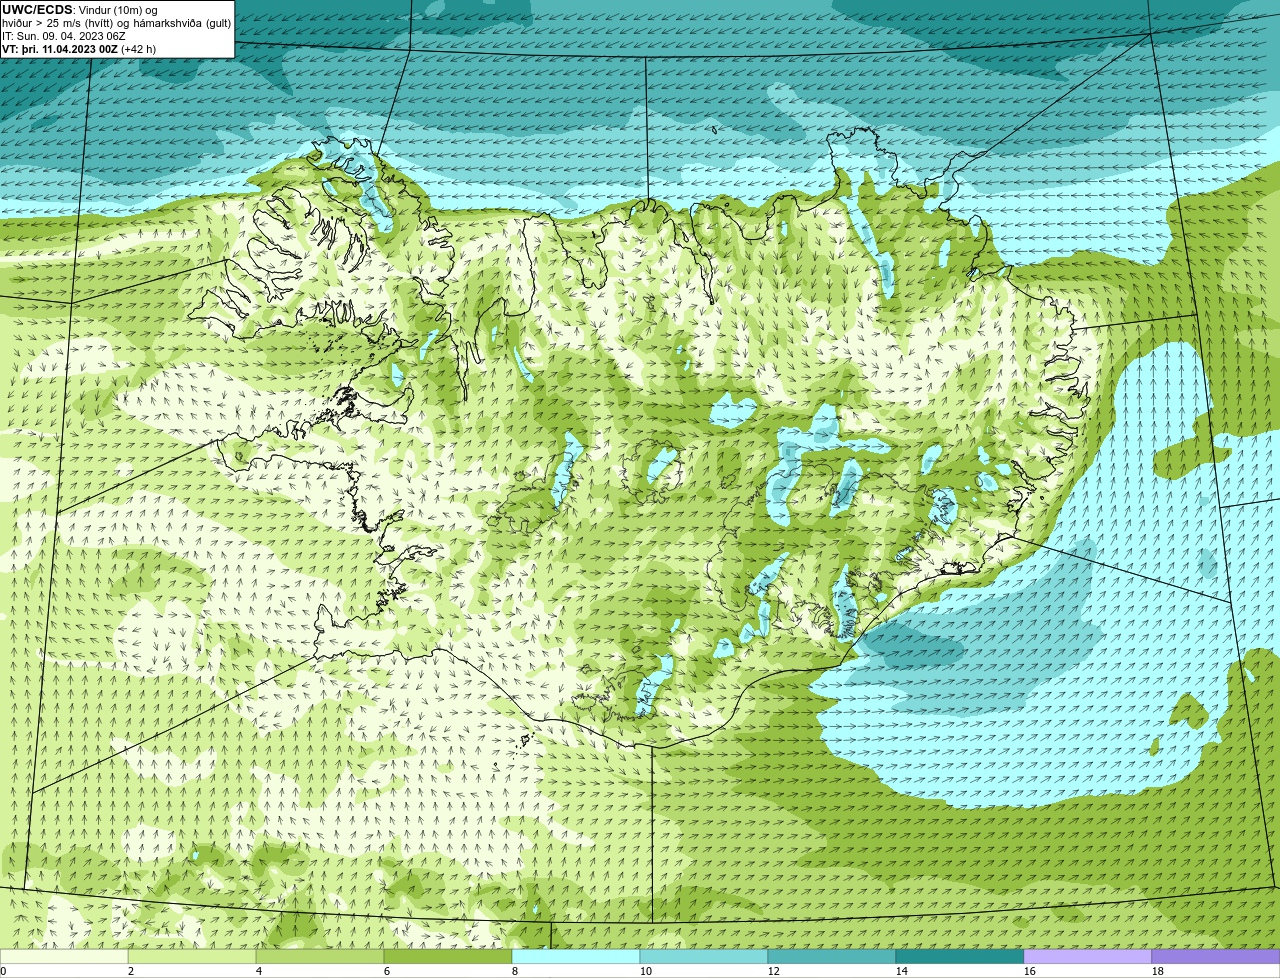Click the valid time 'VT: þri. 11.04.2023 00Z (+42 h)'
Image resolution: width=1280 pixels, height=978 pixels.
(79, 48)
